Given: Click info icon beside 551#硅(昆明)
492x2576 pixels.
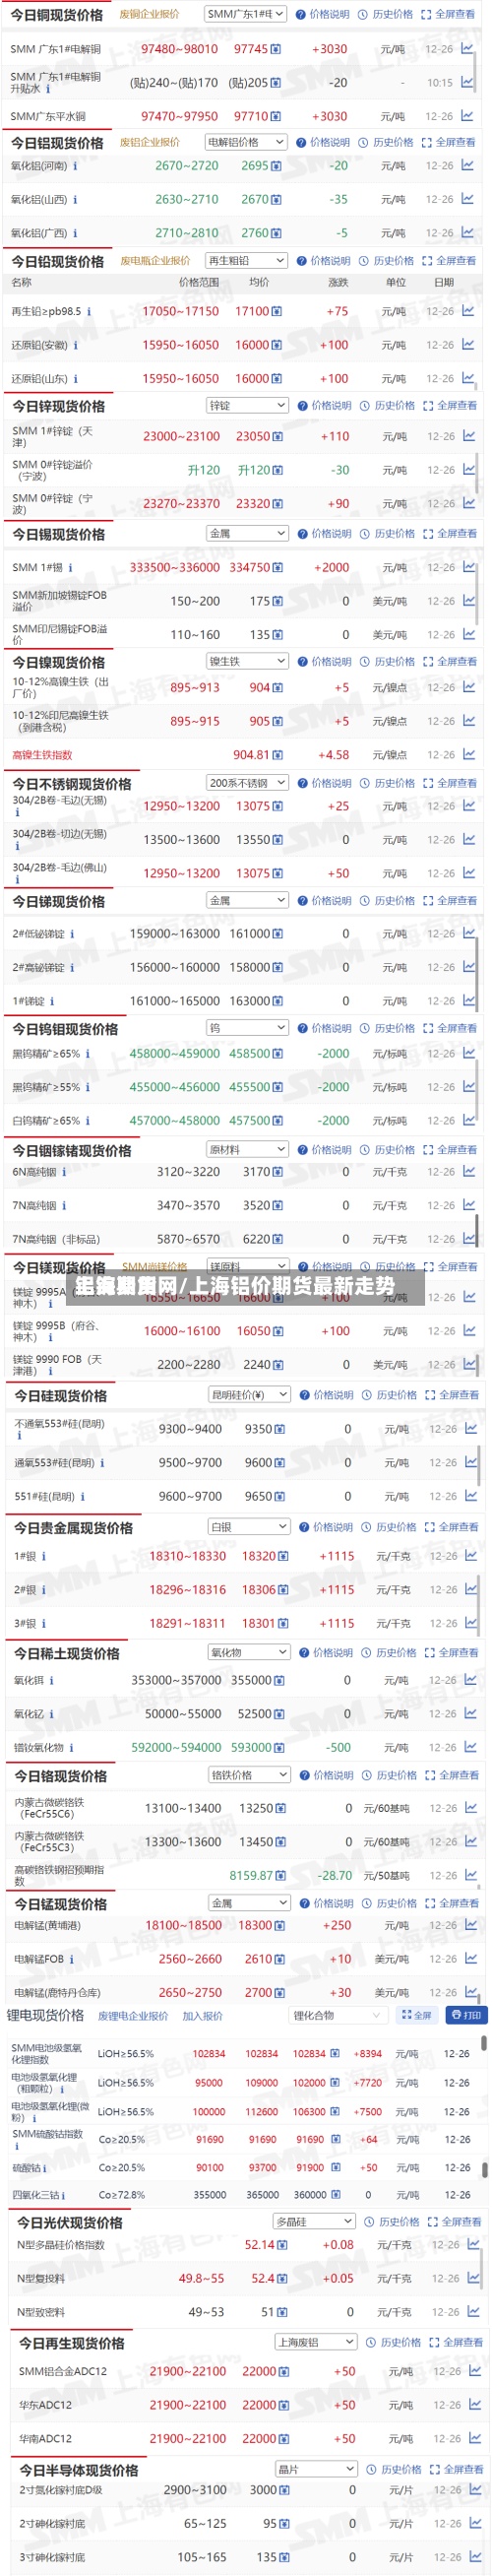Looking at the screenshot, I should click(x=82, y=1497).
